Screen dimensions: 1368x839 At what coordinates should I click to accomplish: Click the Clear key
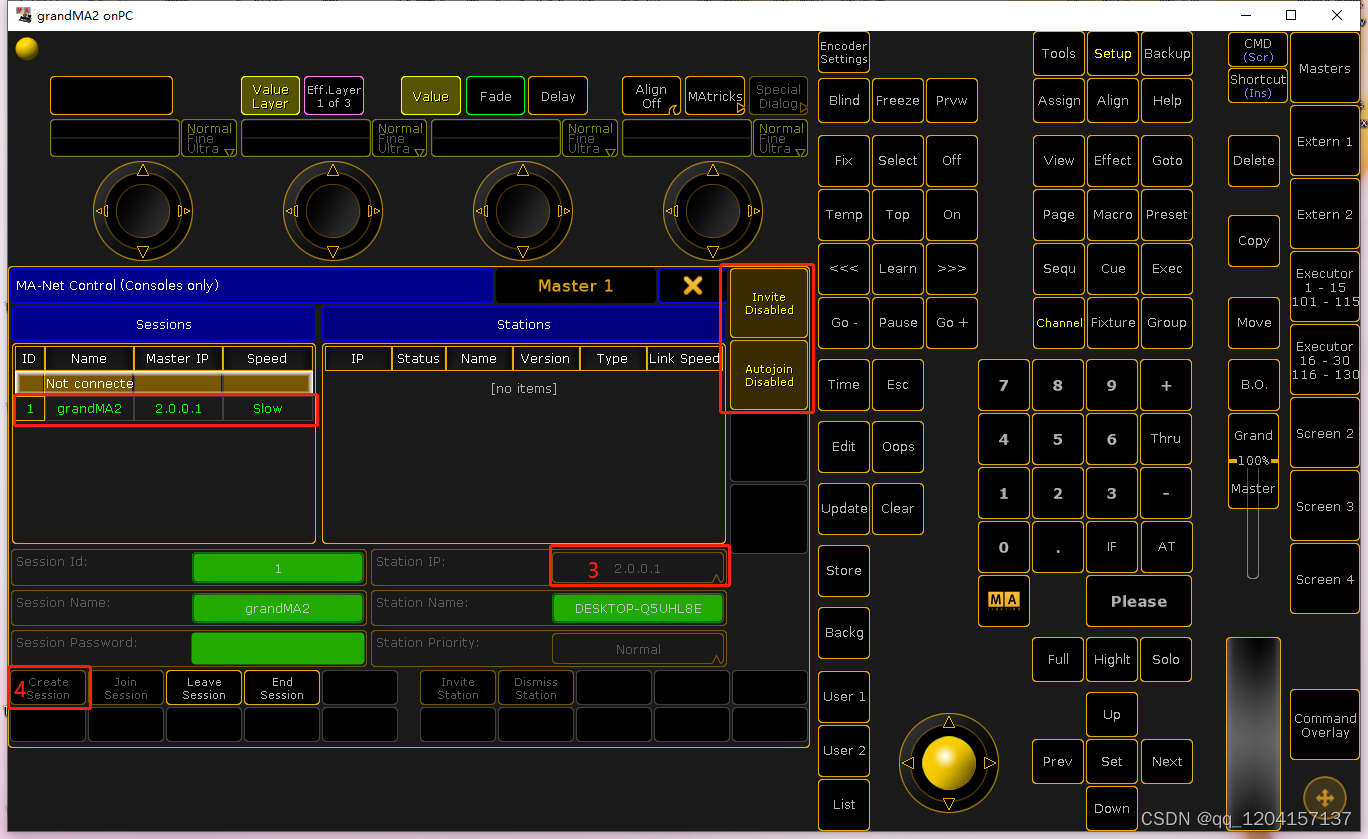[x=897, y=509]
